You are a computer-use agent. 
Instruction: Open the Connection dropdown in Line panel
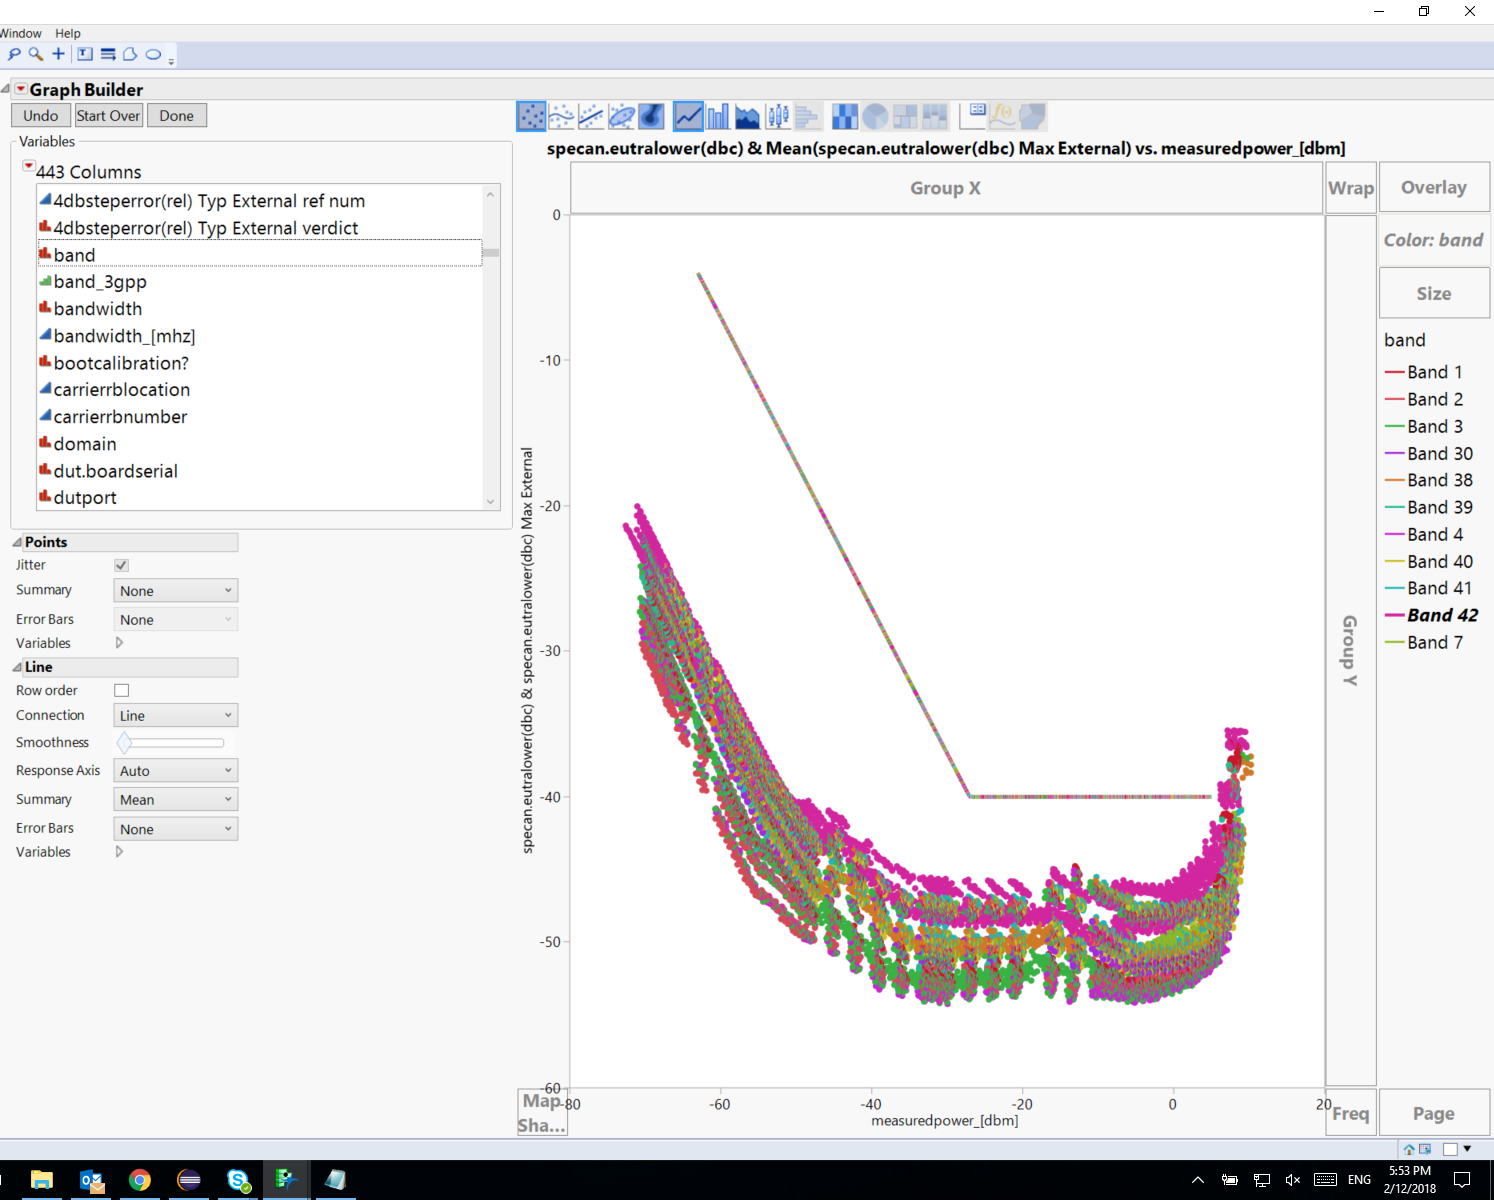pyautogui.click(x=175, y=715)
